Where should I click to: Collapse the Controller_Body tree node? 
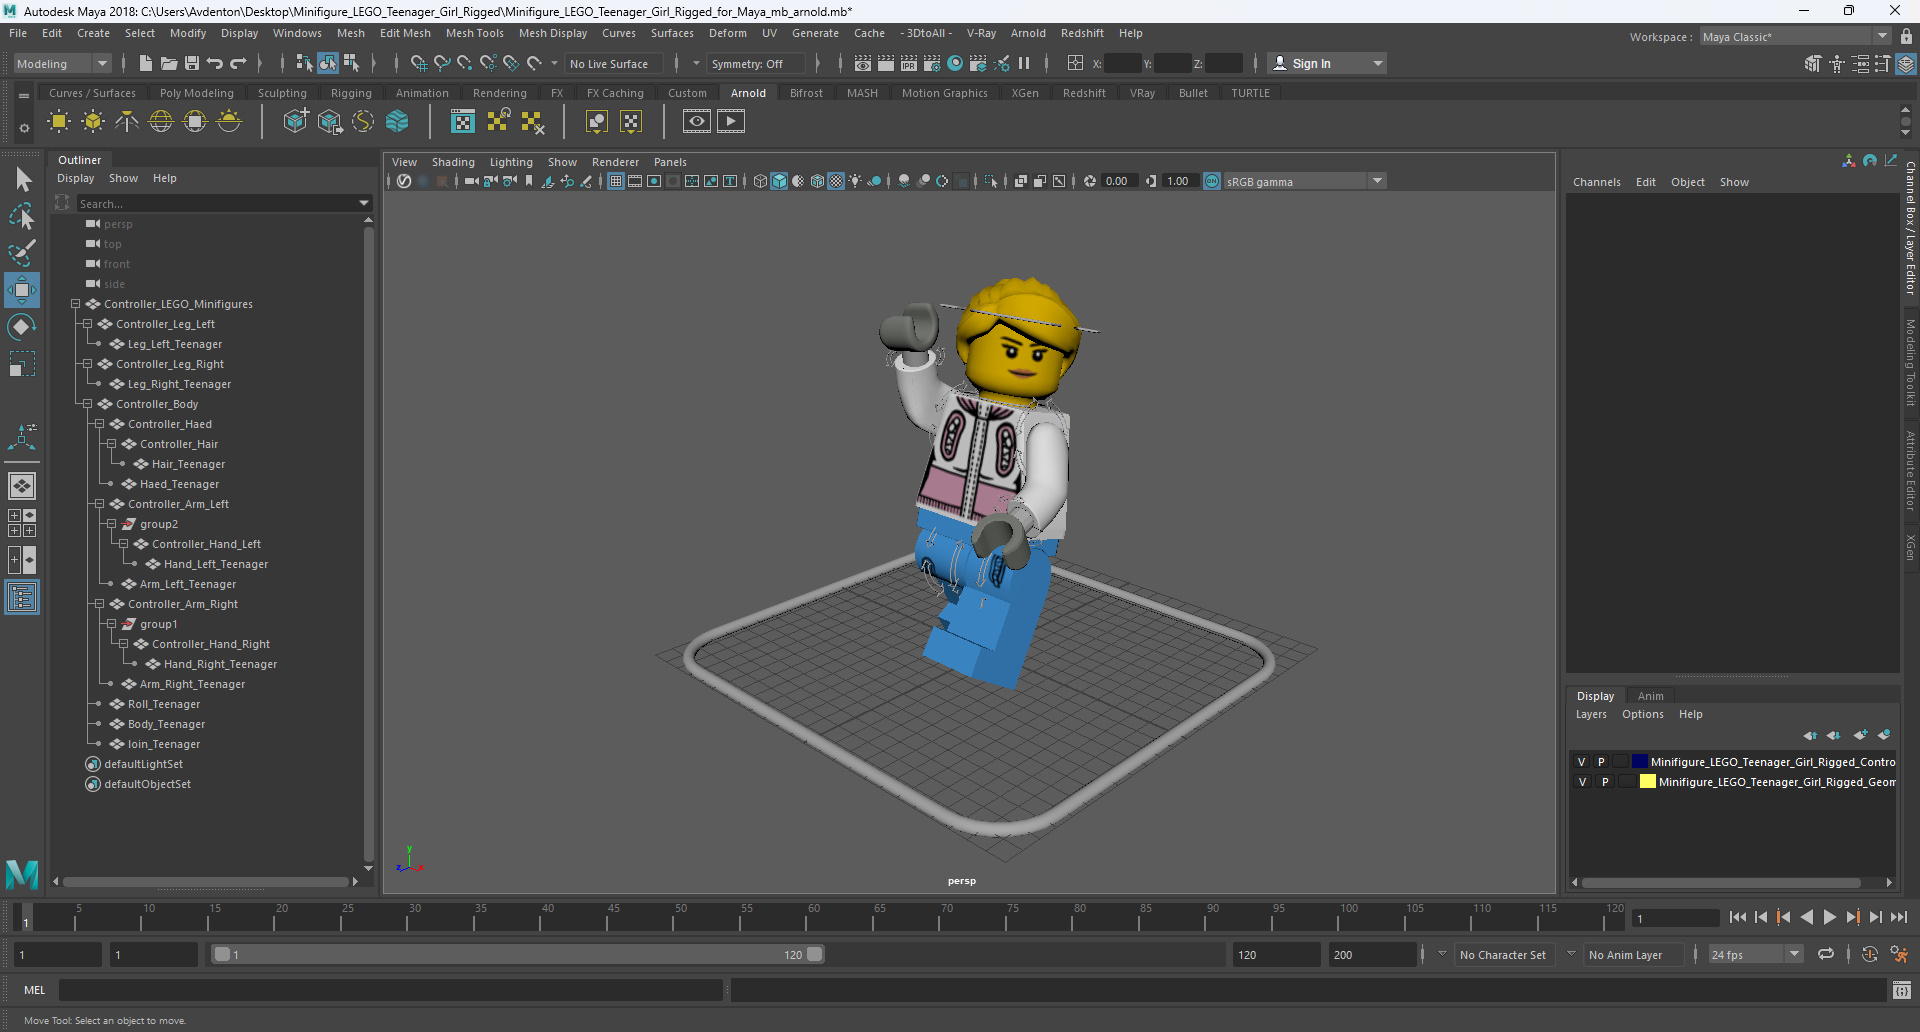pyautogui.click(x=87, y=404)
